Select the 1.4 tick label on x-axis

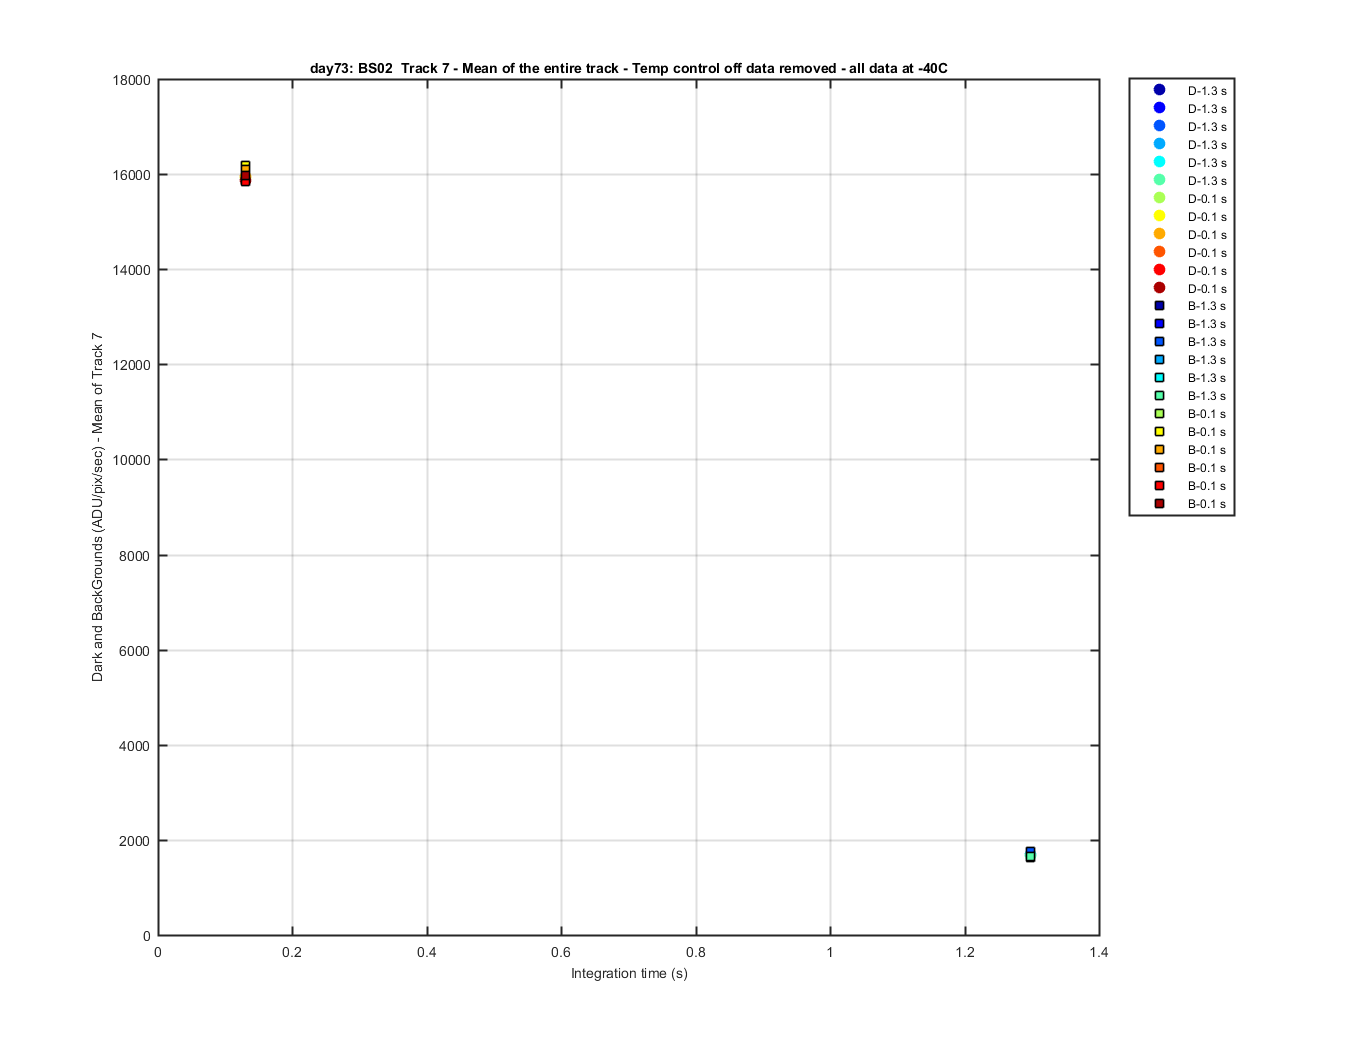1099,952
